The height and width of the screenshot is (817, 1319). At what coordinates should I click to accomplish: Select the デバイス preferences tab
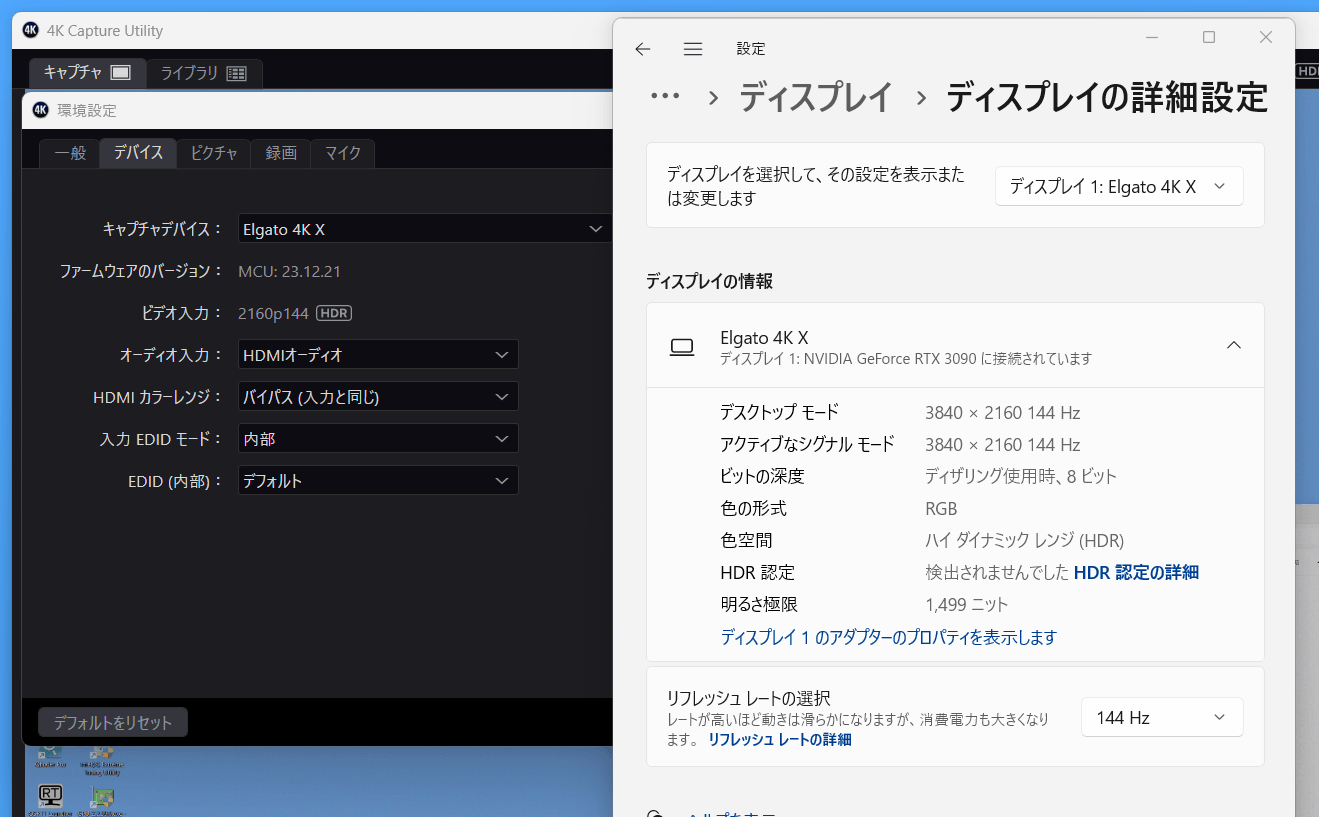tap(138, 153)
